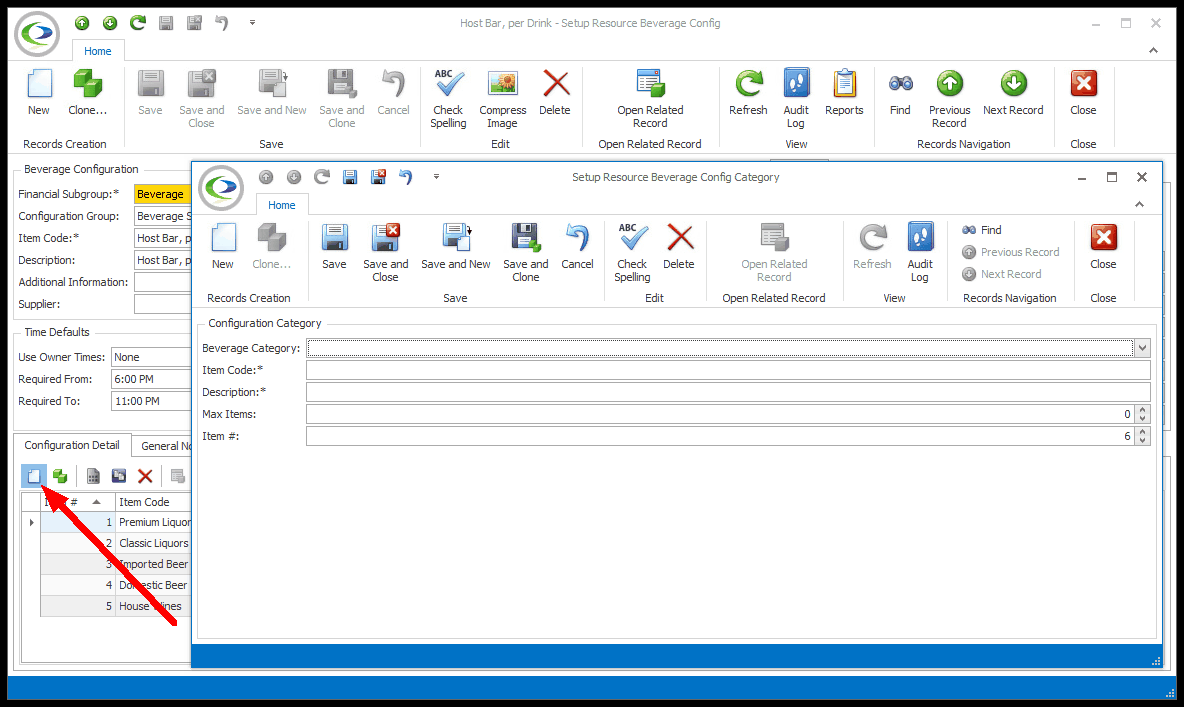Select the Classic Liquors row
The image size is (1184, 707).
coord(116,543)
